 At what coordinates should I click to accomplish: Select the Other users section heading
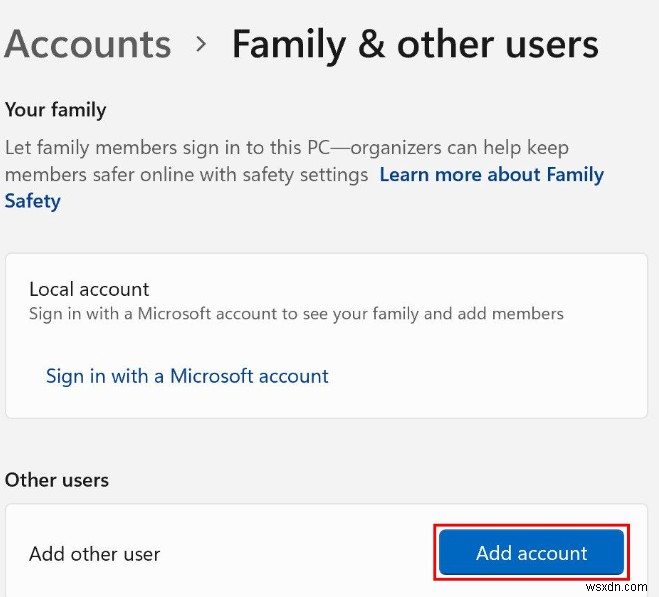pyautogui.click(x=57, y=480)
